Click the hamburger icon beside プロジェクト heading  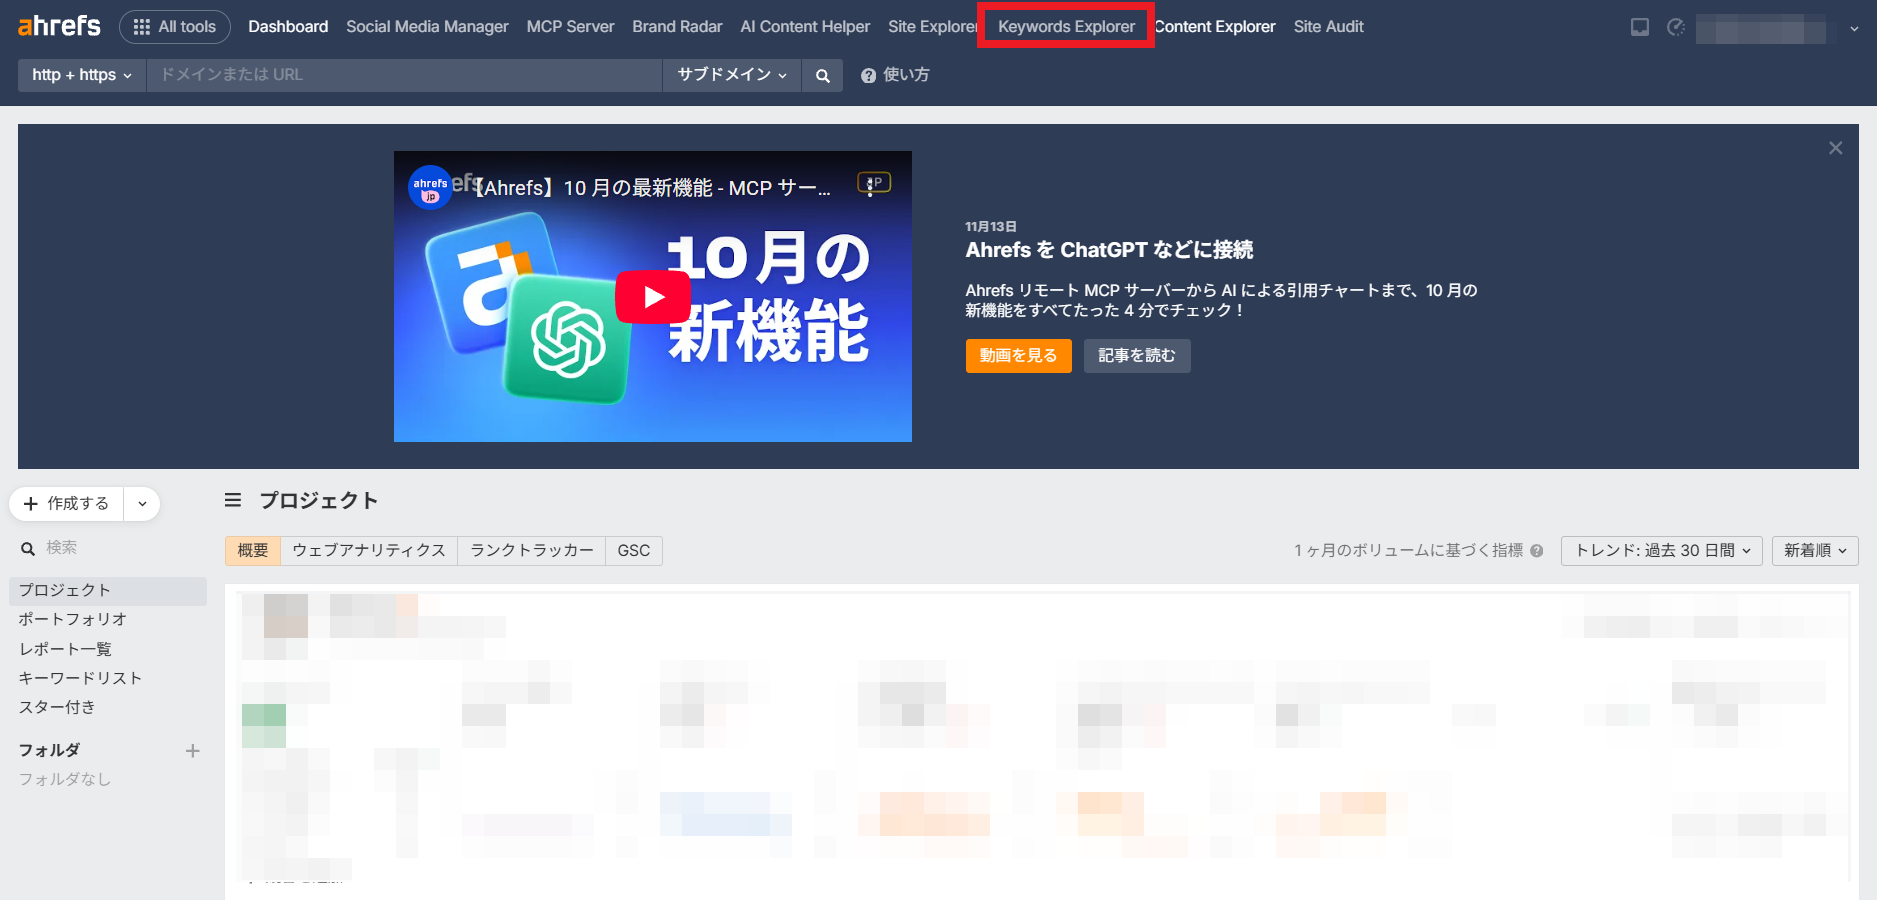point(232,500)
